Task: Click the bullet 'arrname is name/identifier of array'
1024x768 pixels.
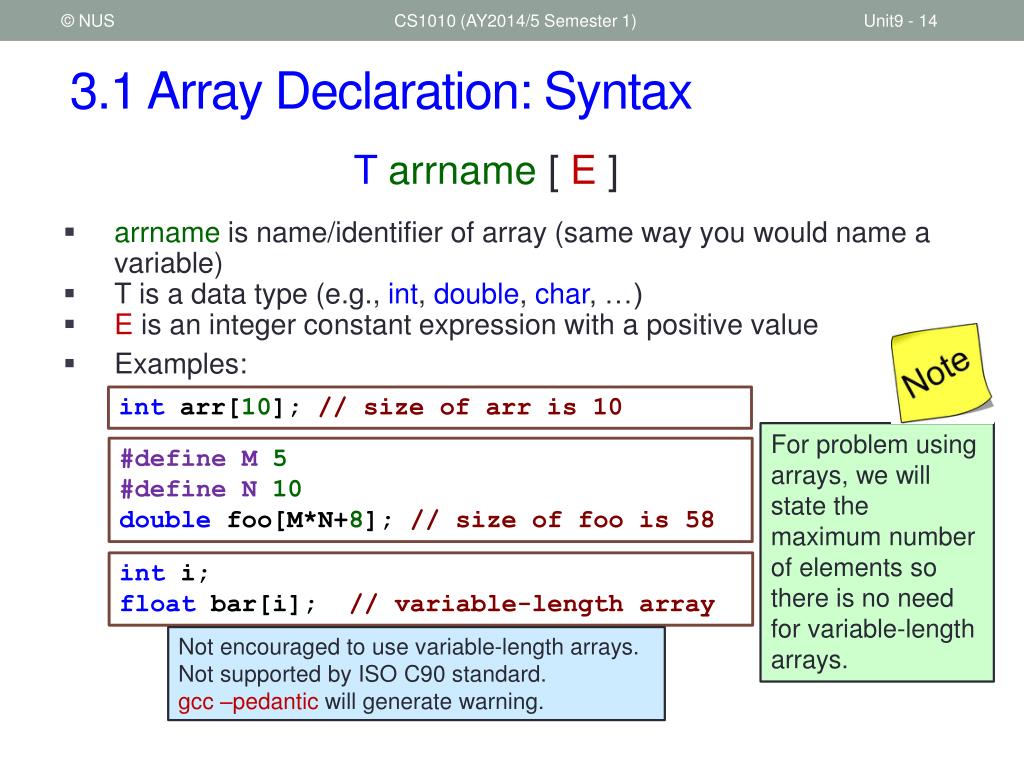Action: click(522, 248)
